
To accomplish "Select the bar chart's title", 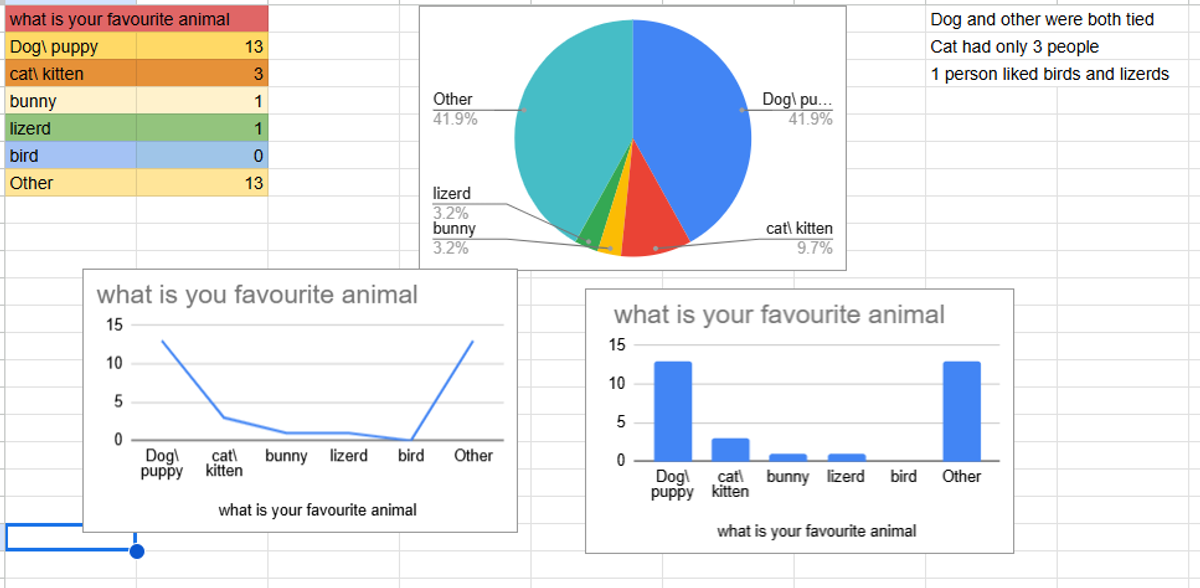I will point(778,315).
